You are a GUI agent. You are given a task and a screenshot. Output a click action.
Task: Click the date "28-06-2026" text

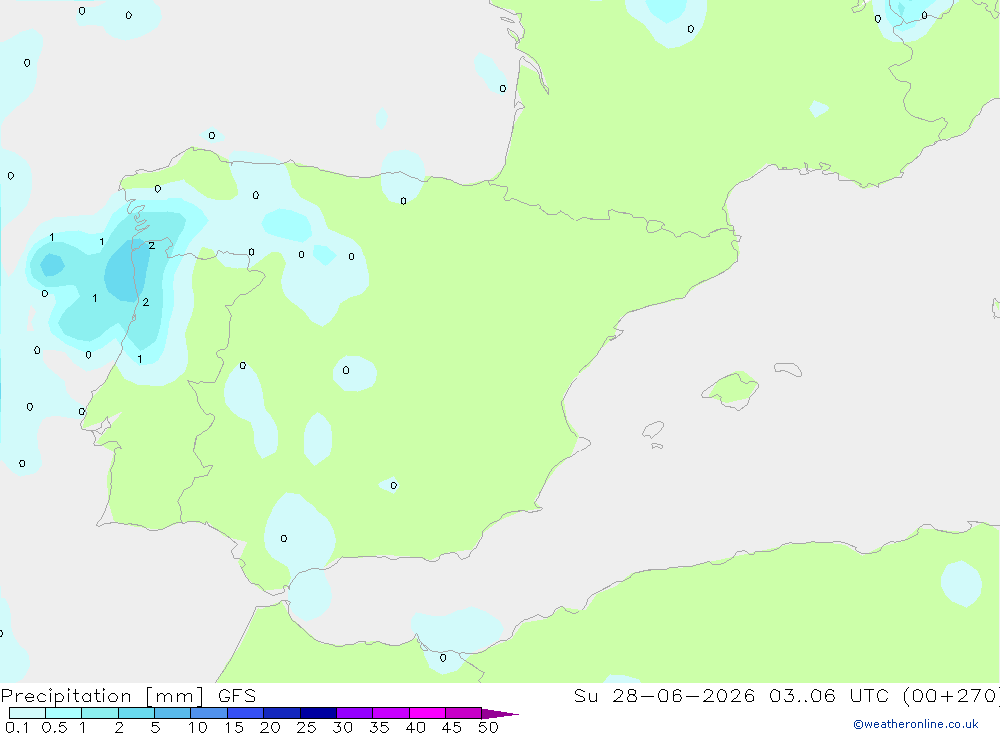[x=683, y=695]
